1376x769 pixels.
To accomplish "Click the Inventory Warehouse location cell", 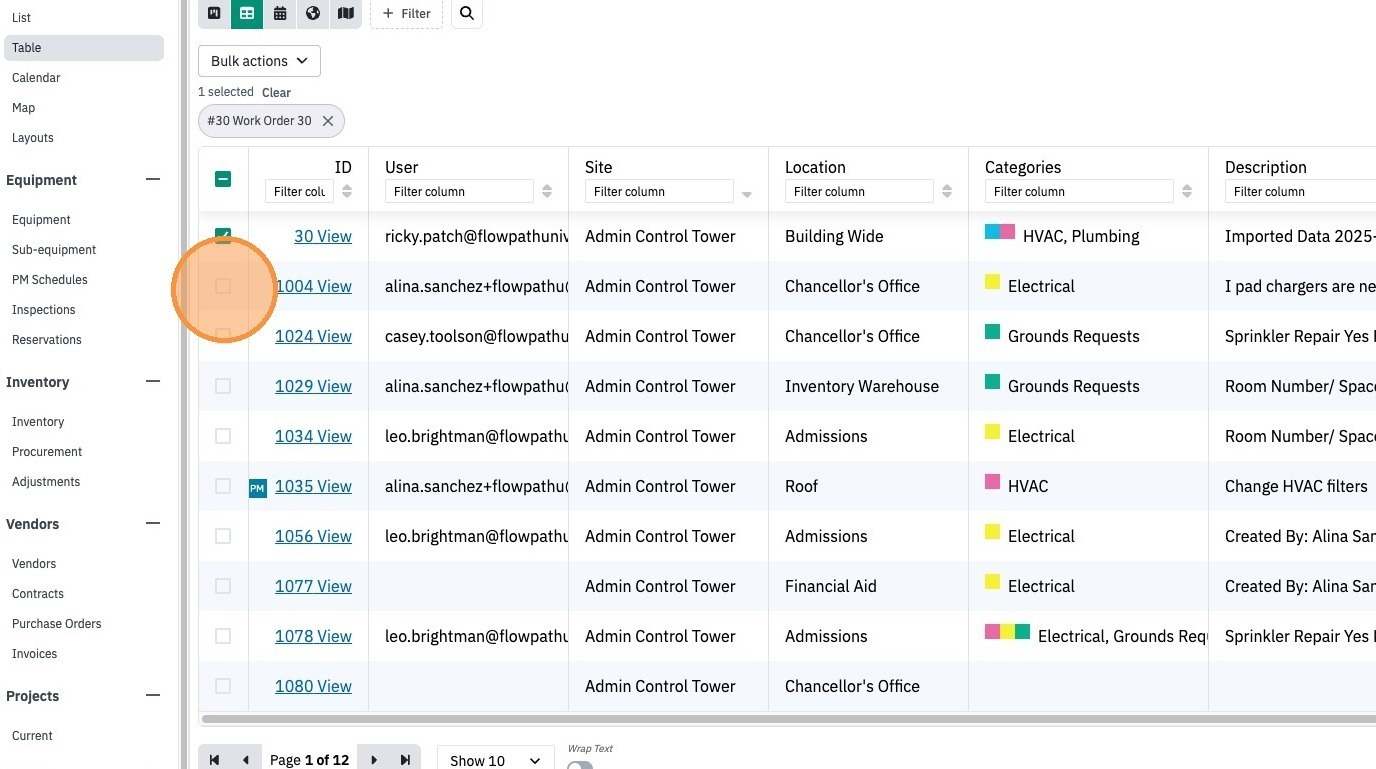I will click(862, 386).
